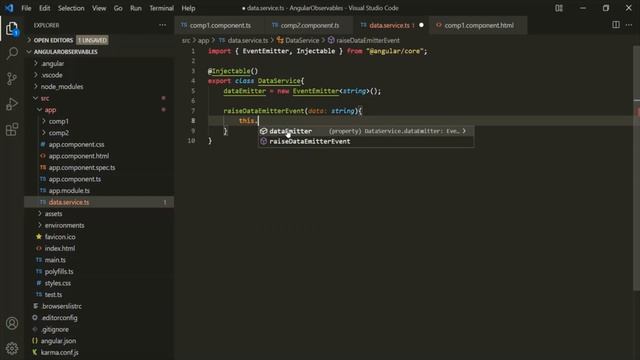
Task: Open the Manage gear icon
Action: 12,348
